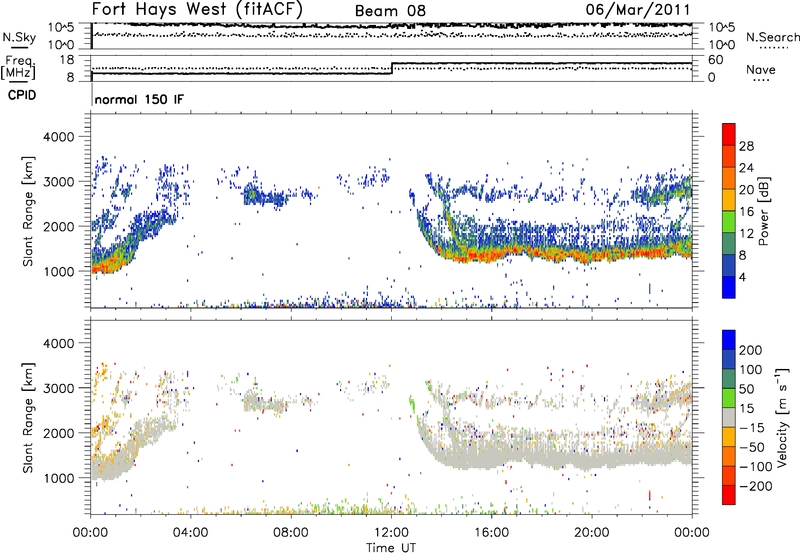Click the '3000' tick in the velocity panel
This screenshot has height=554, width=800.
[59, 388]
